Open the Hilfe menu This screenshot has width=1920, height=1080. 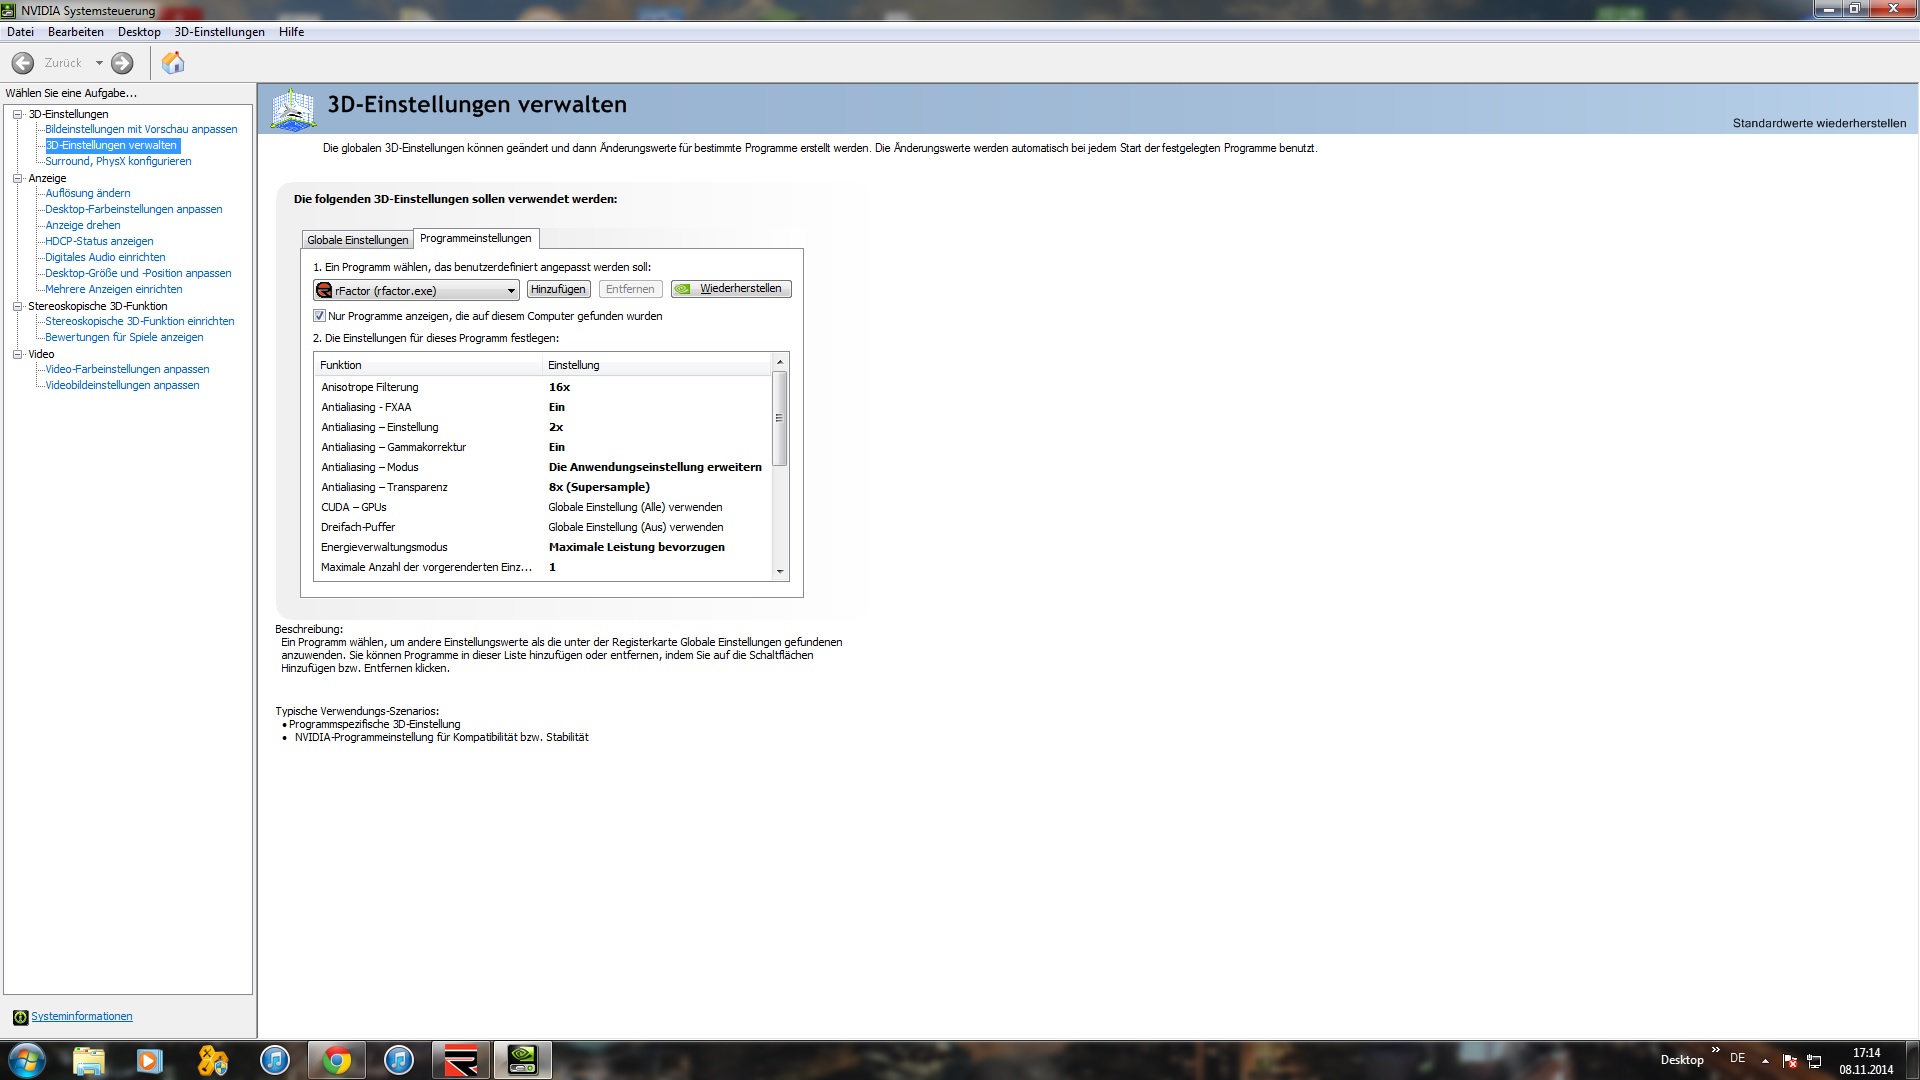click(x=291, y=32)
